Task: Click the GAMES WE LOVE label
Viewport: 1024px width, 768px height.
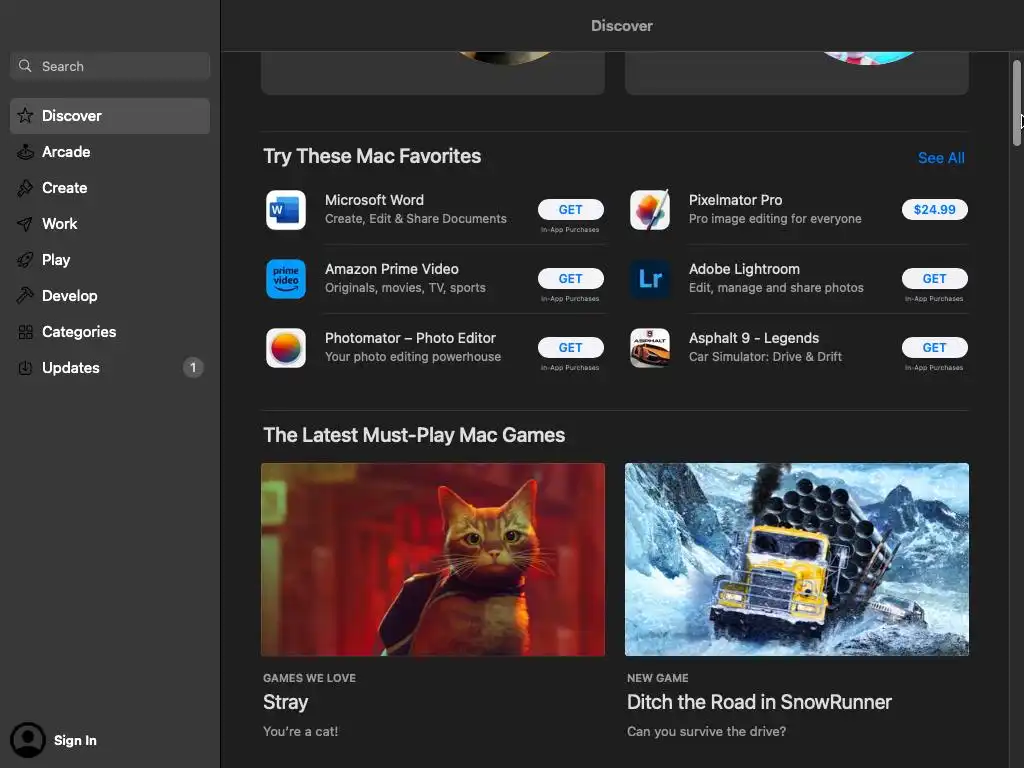Action: [310, 678]
